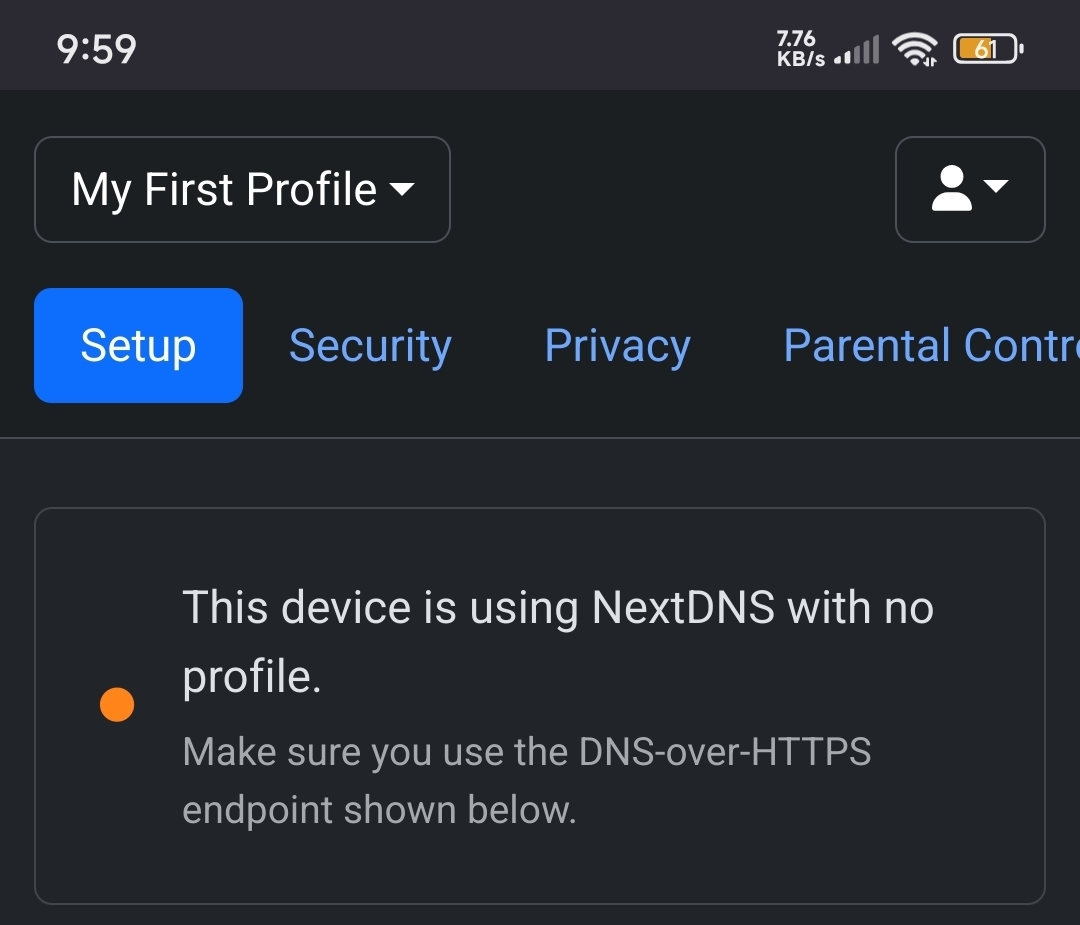1080x925 pixels.
Task: Click the NextDNS status card
Action: pyautogui.click(x=540, y=706)
